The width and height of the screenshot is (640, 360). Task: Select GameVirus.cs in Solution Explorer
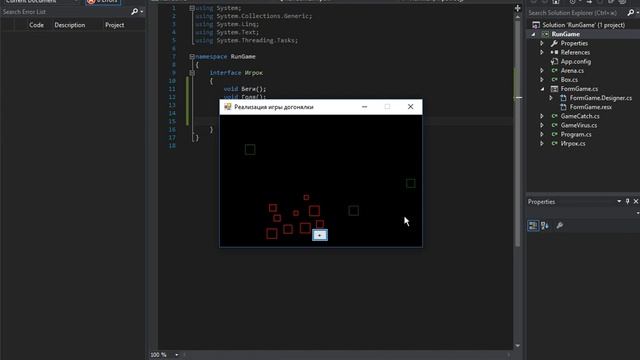pos(578,125)
